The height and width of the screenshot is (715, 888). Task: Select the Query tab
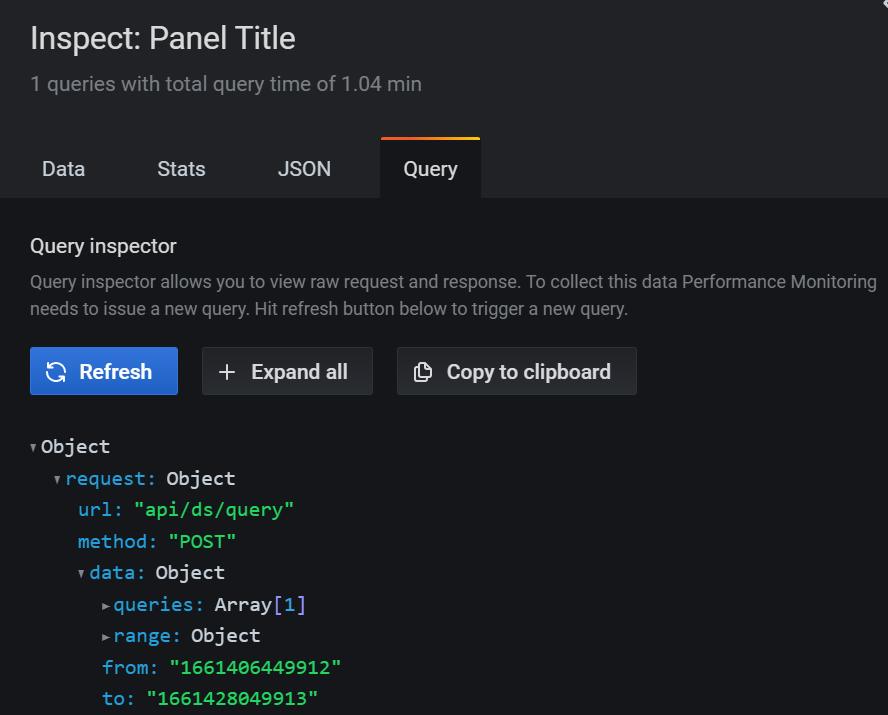(x=430, y=169)
